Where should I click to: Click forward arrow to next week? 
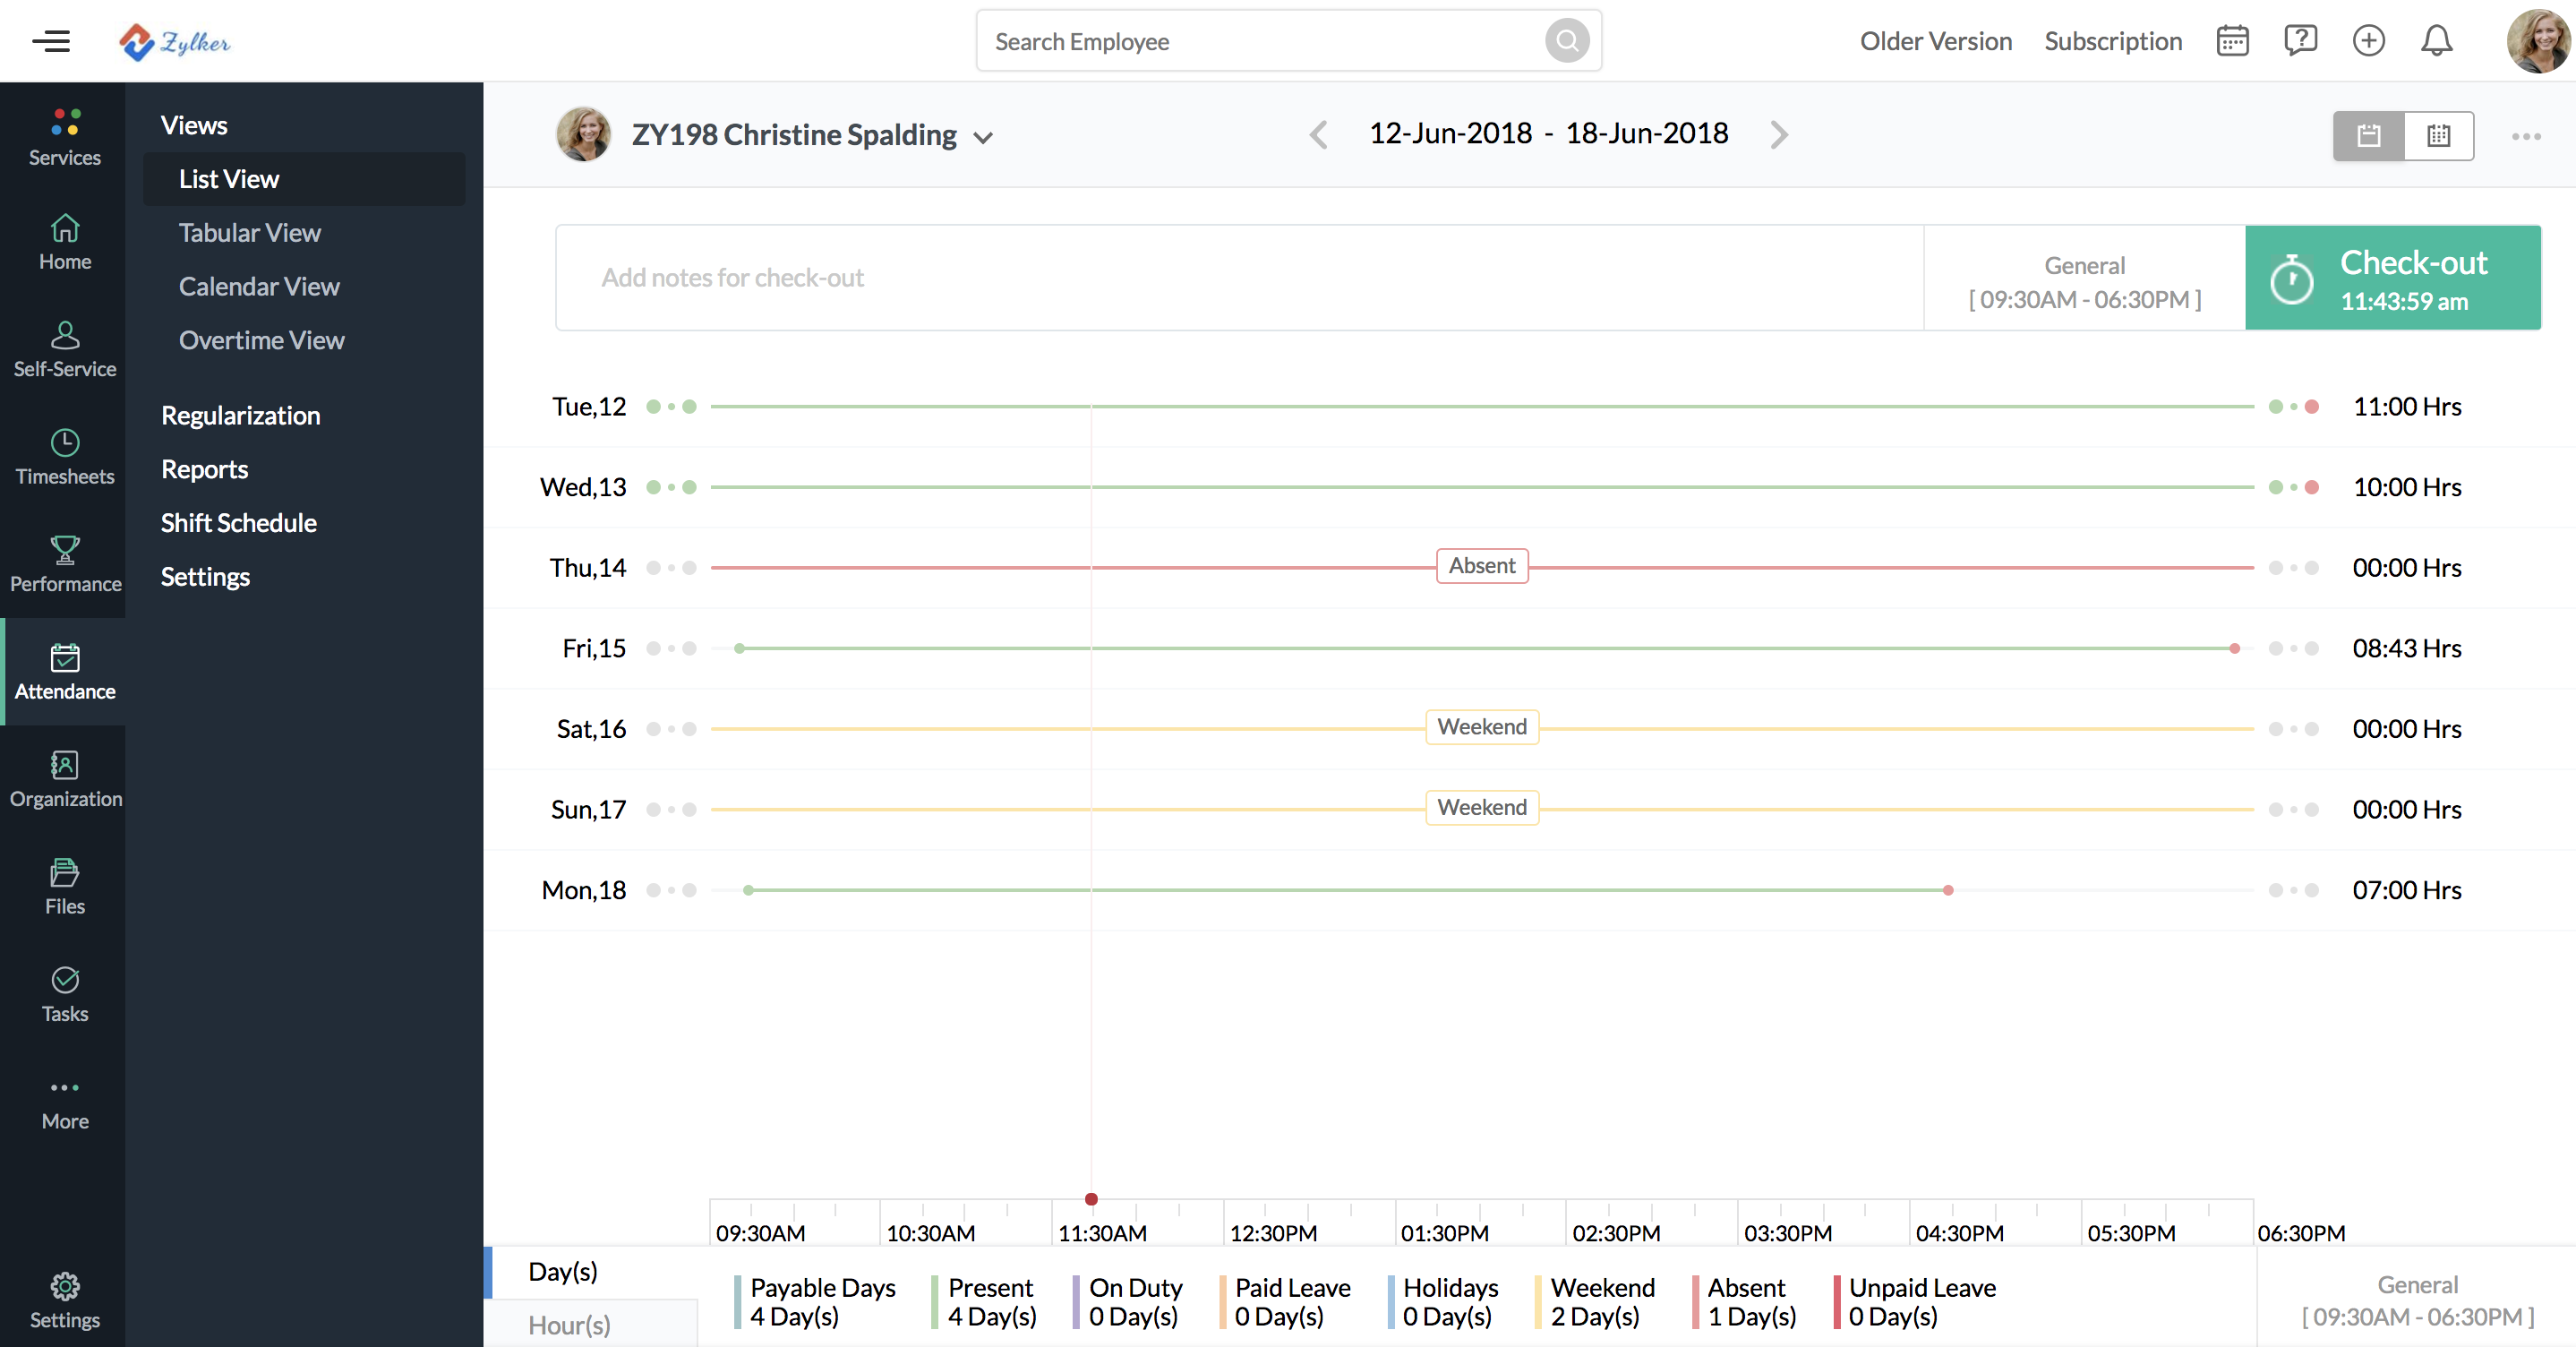tap(1778, 133)
